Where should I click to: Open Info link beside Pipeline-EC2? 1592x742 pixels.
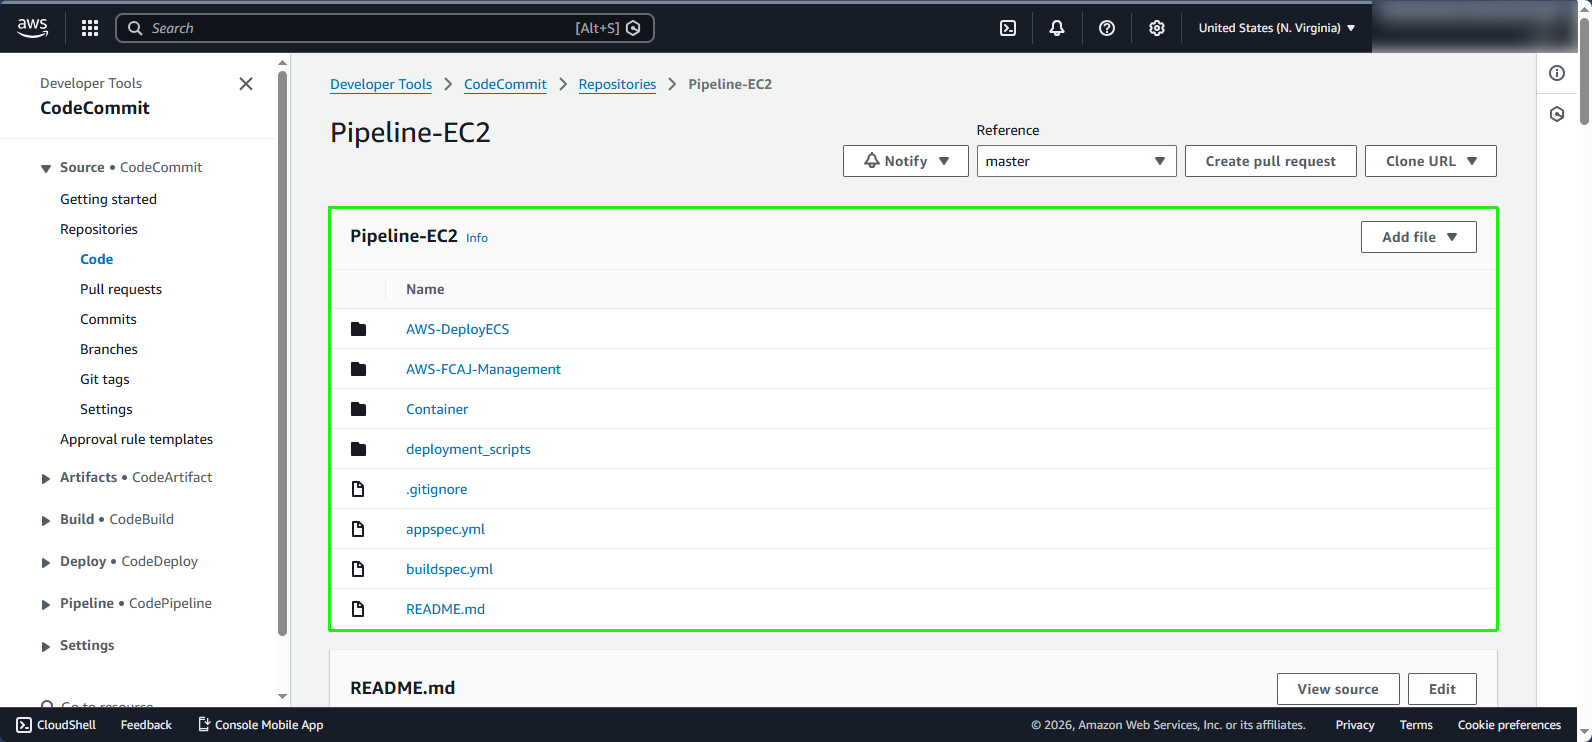coord(477,238)
